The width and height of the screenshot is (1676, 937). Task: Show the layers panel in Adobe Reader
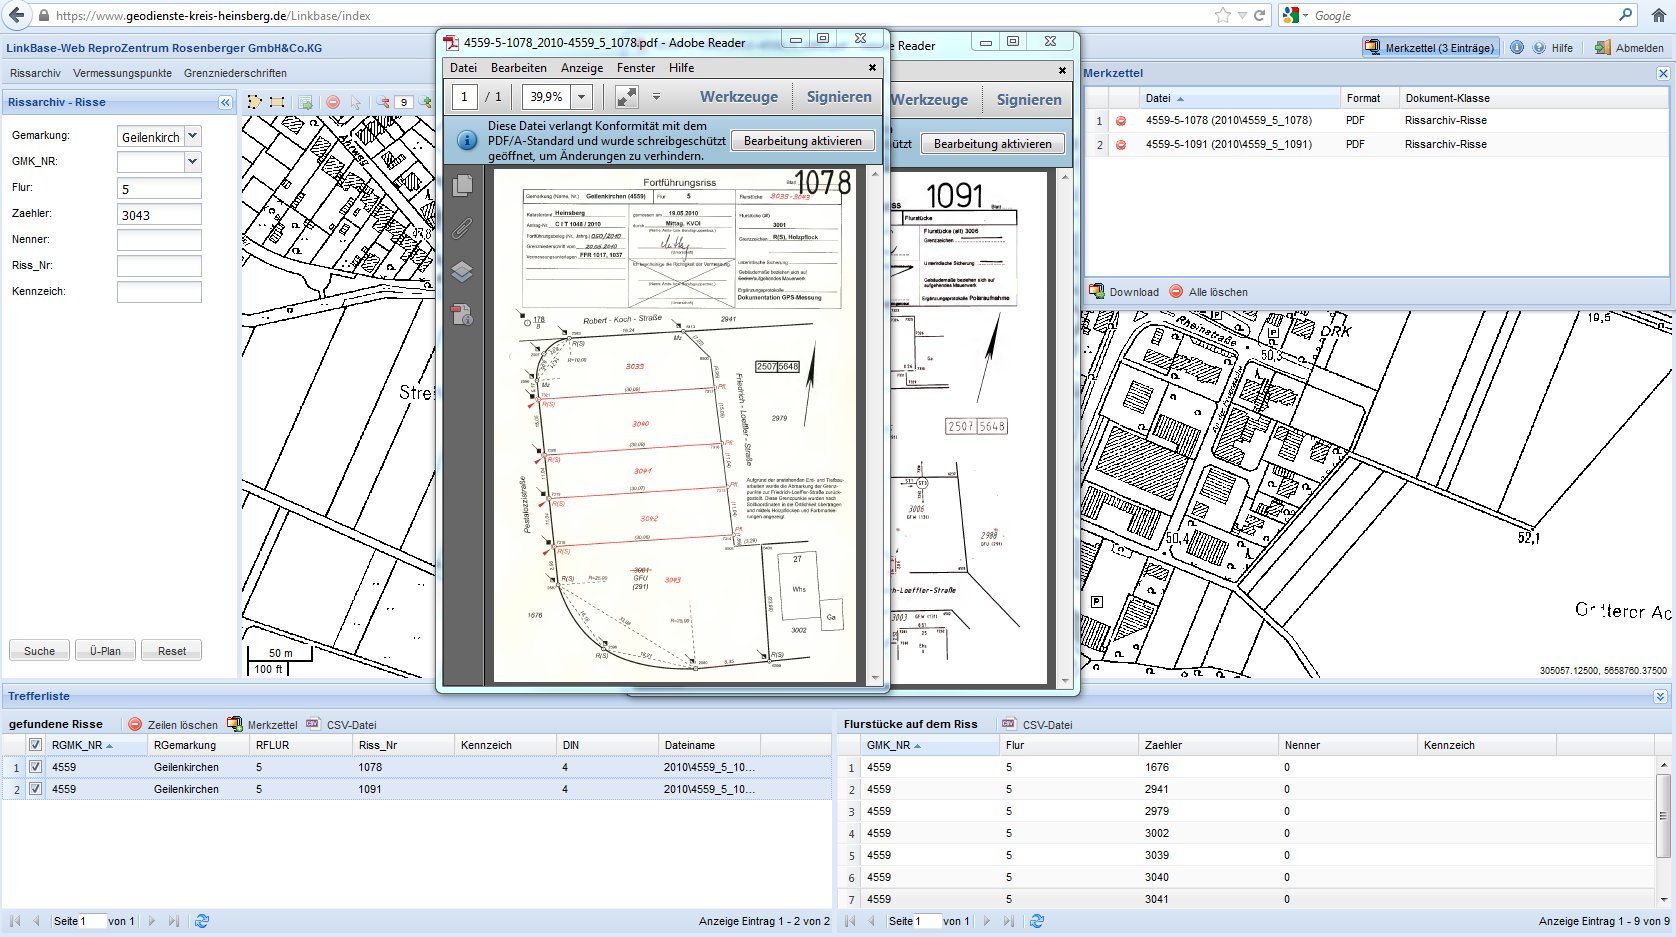(462, 272)
